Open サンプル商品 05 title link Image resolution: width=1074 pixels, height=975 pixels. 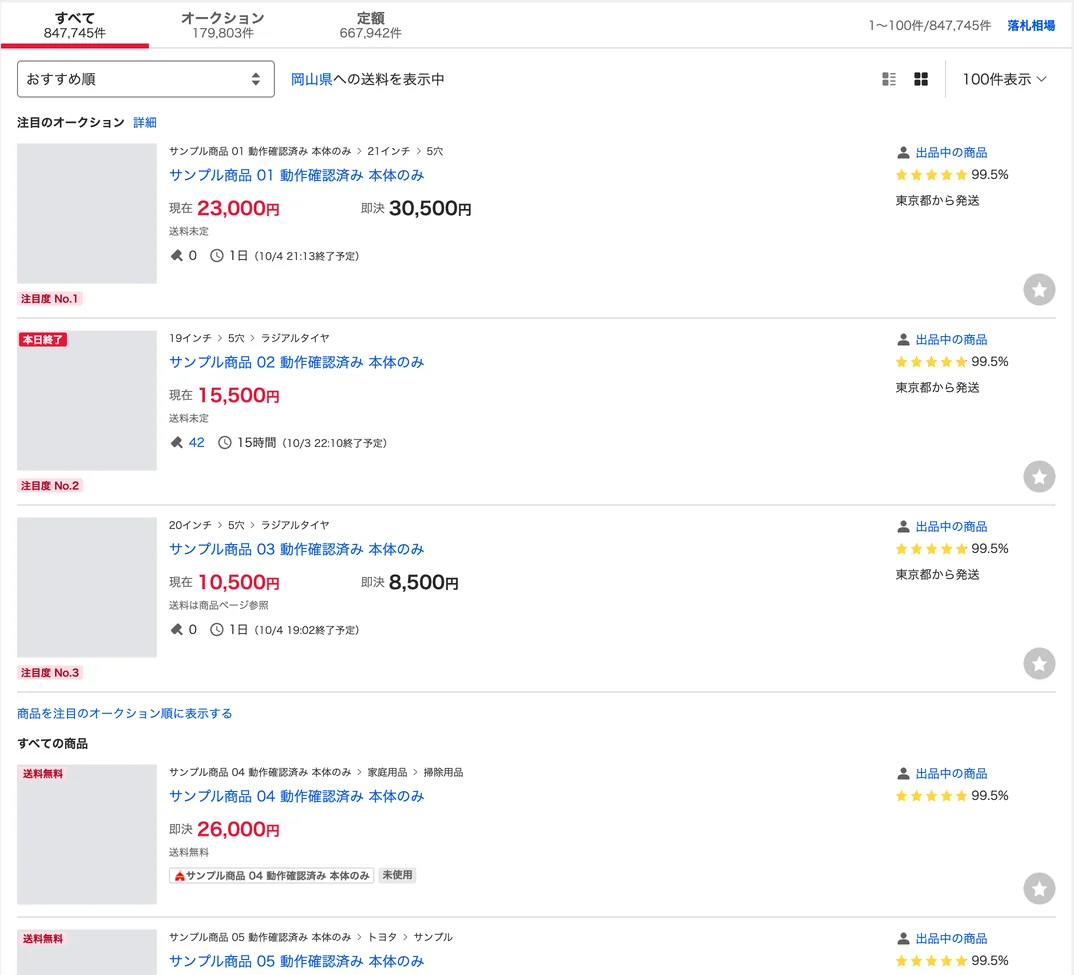pyautogui.click(x=297, y=961)
